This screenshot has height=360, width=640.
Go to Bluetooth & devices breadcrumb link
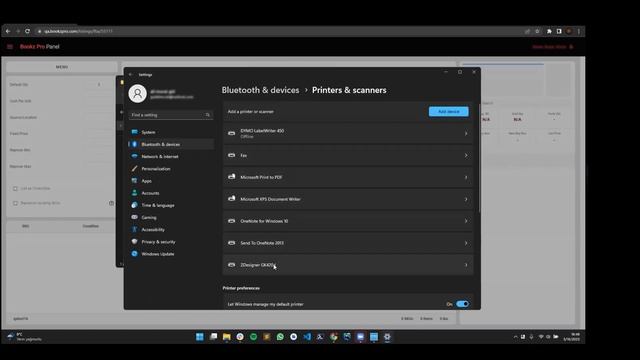point(260,90)
